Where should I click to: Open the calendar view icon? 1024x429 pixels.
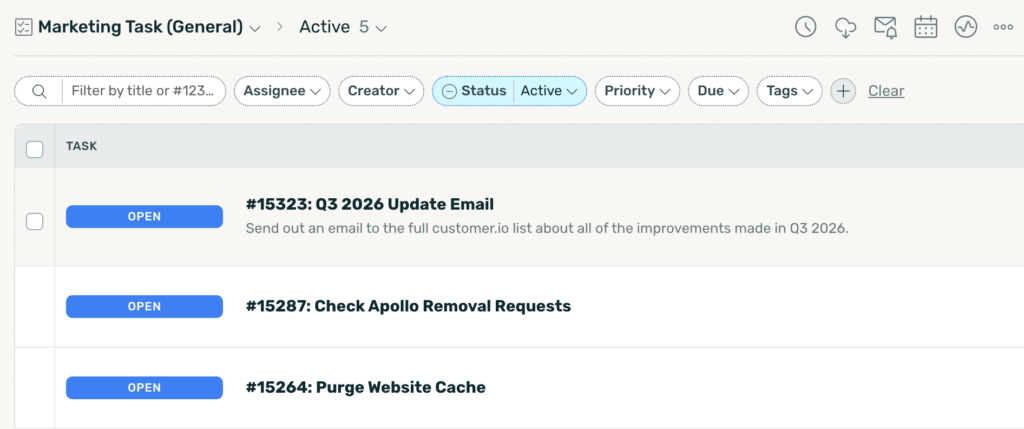[x=925, y=27]
